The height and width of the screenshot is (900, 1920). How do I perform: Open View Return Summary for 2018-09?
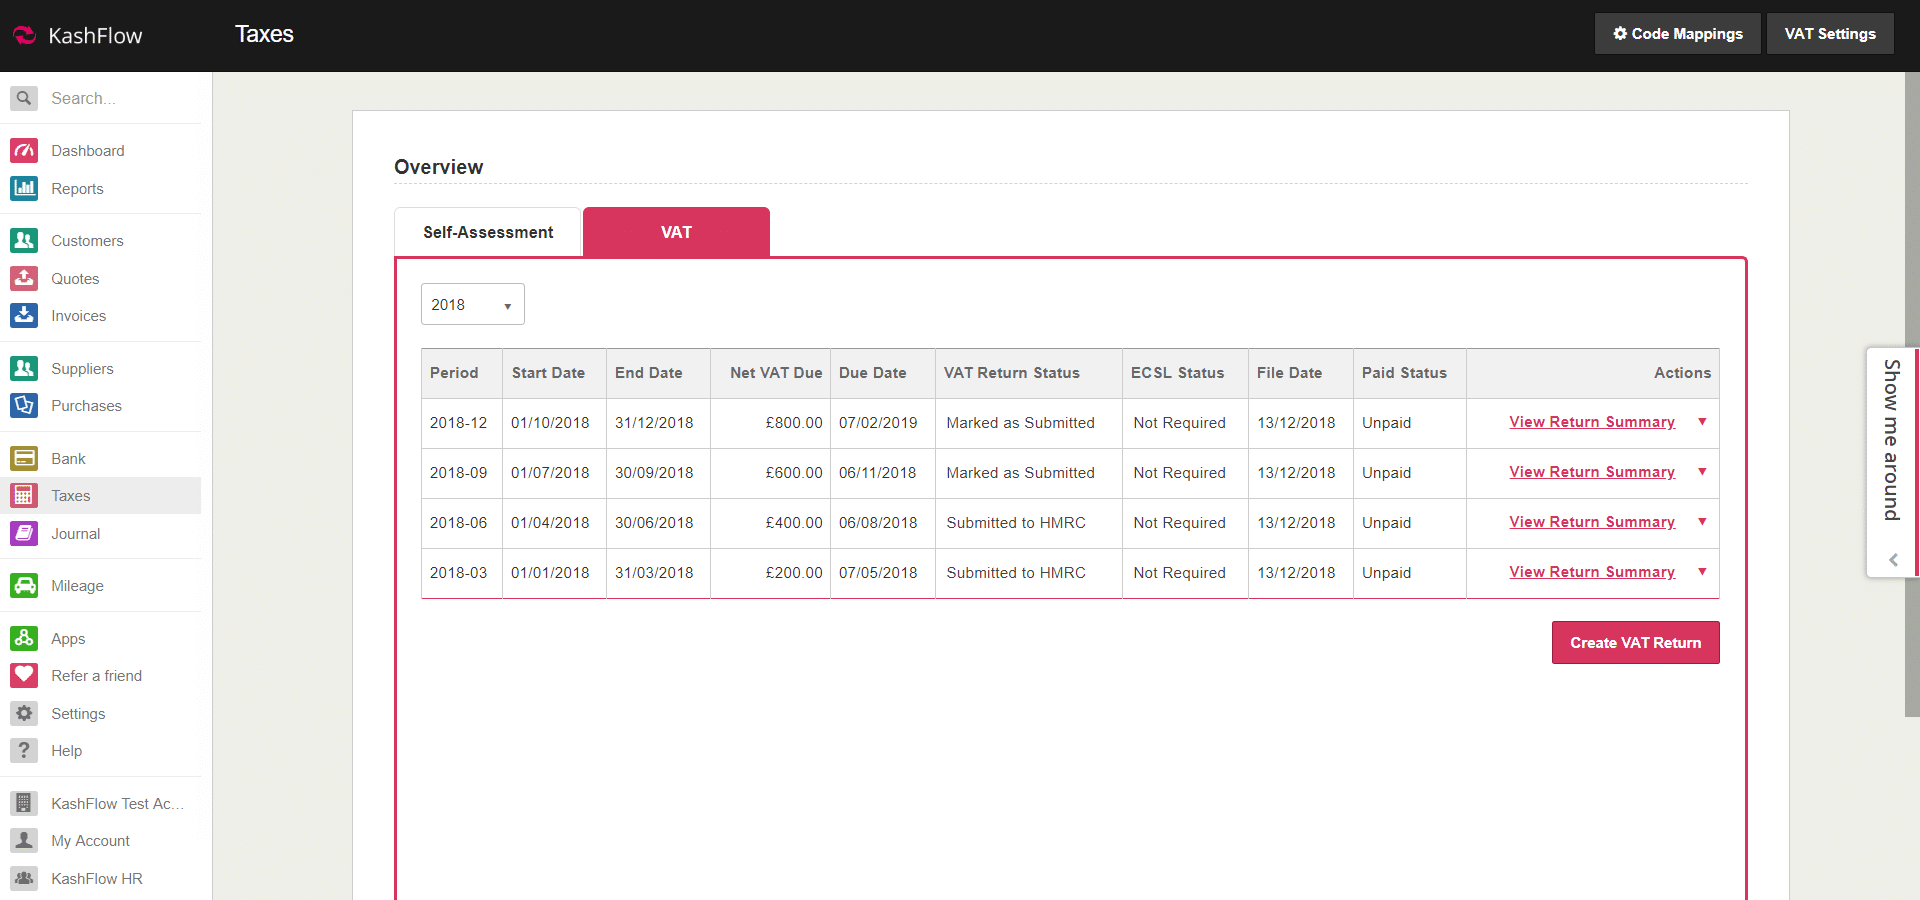[x=1591, y=472]
